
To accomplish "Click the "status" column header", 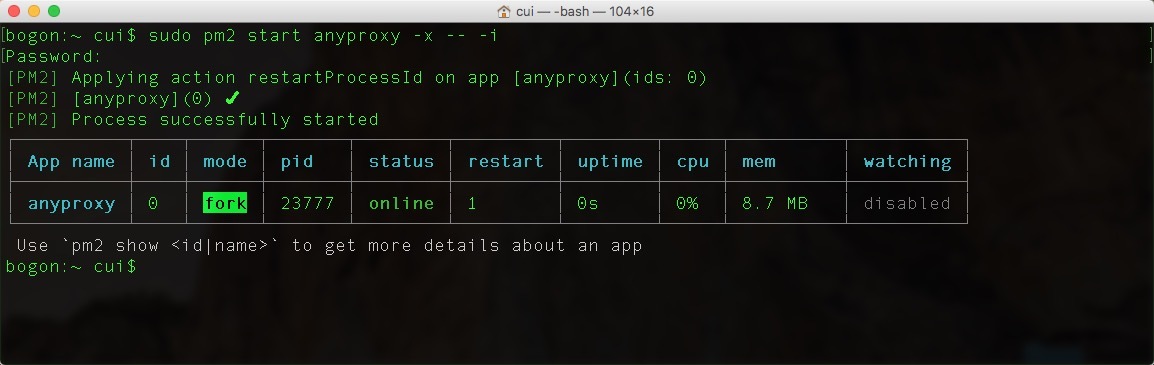I will tap(401, 161).
